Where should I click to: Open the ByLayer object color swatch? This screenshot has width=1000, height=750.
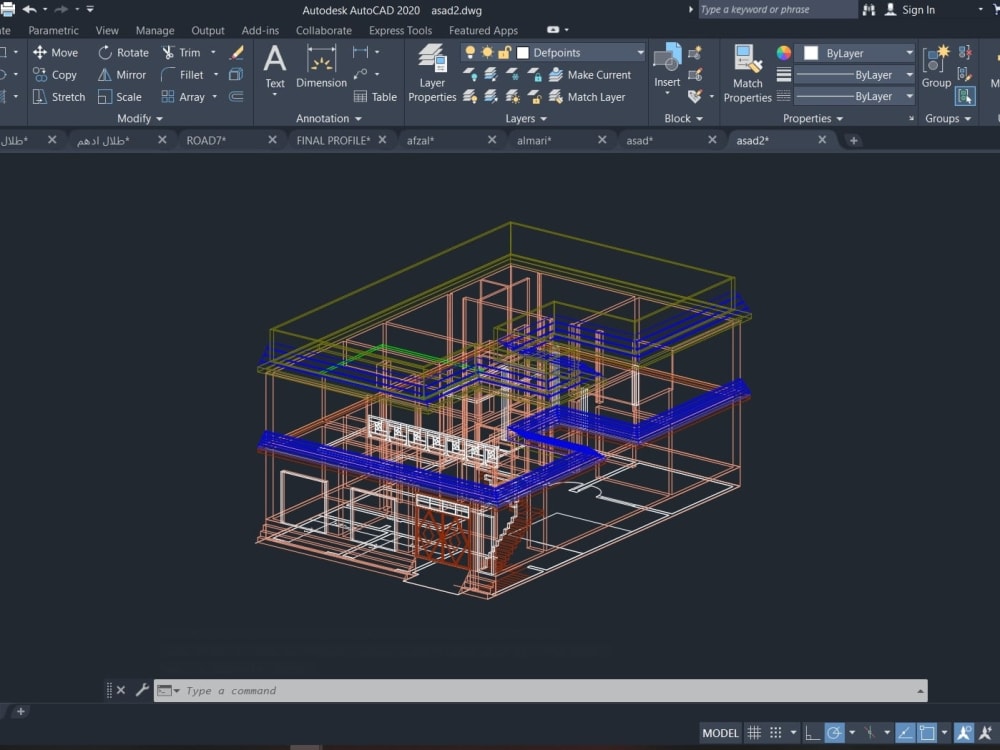pos(811,53)
